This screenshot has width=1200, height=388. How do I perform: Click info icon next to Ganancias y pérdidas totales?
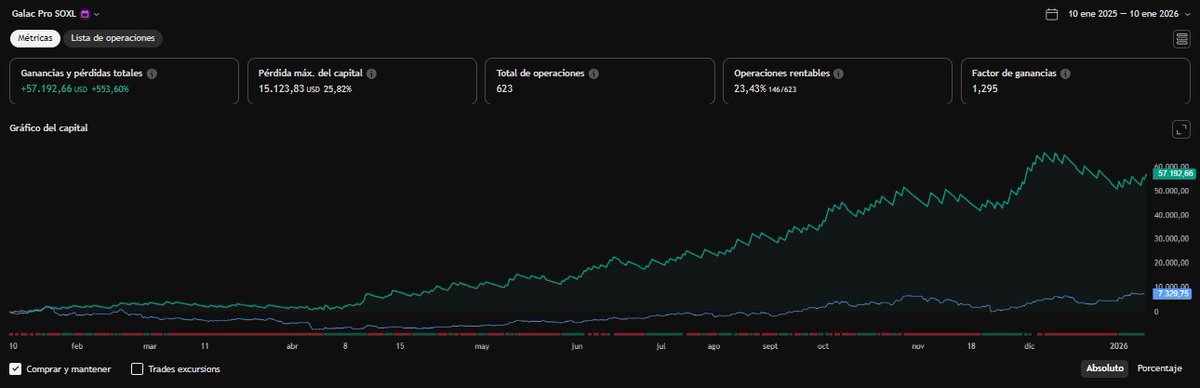tap(152, 74)
